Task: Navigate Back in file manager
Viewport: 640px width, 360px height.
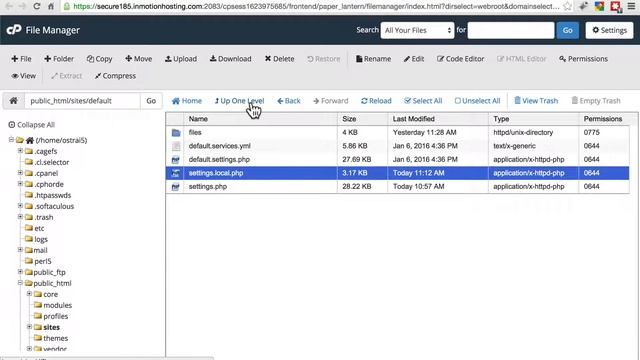Action: [289, 101]
